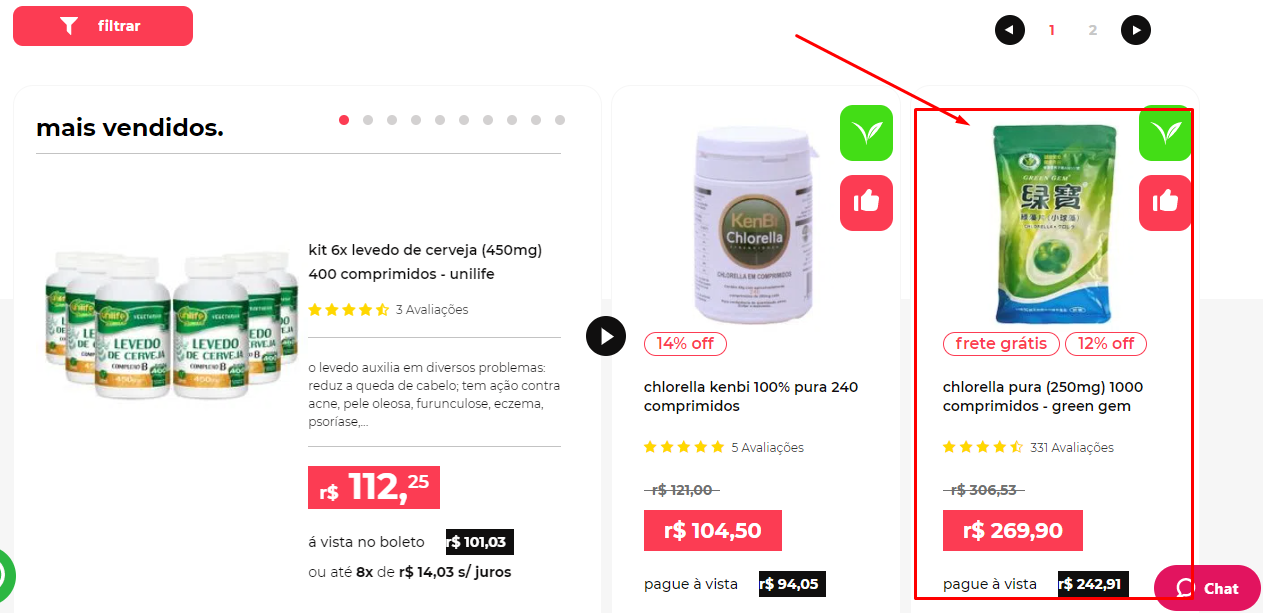This screenshot has width=1263, height=613.
Task: Click Kenbi Chlorella bottle image
Action: point(754,225)
